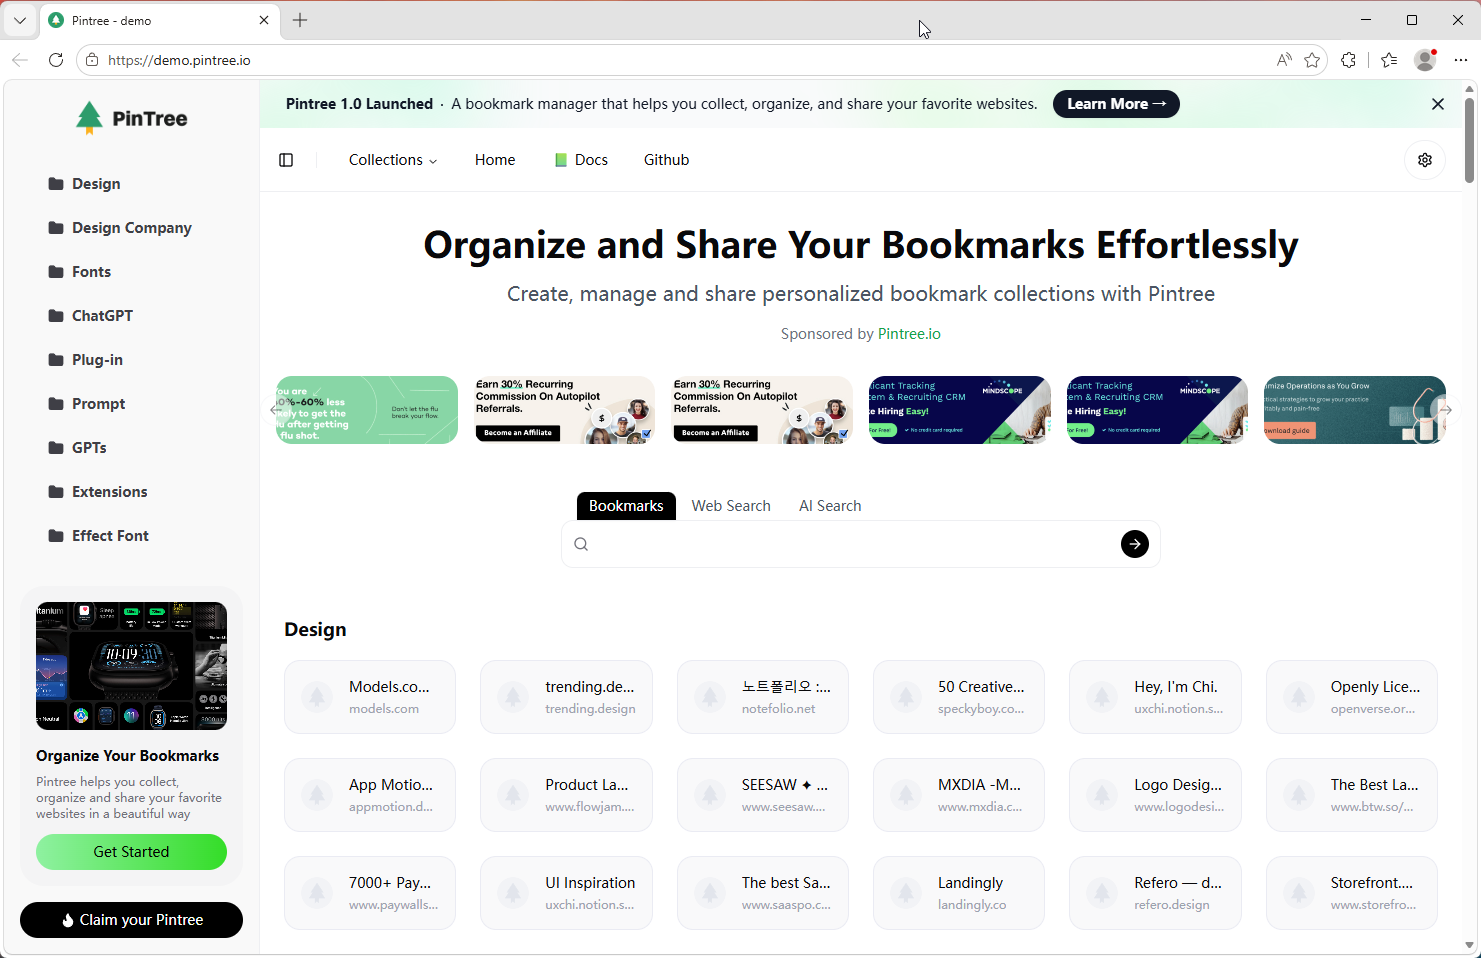This screenshot has width=1481, height=958.
Task: Click the page vertical scrollbar thumb
Action: pos(1469,140)
